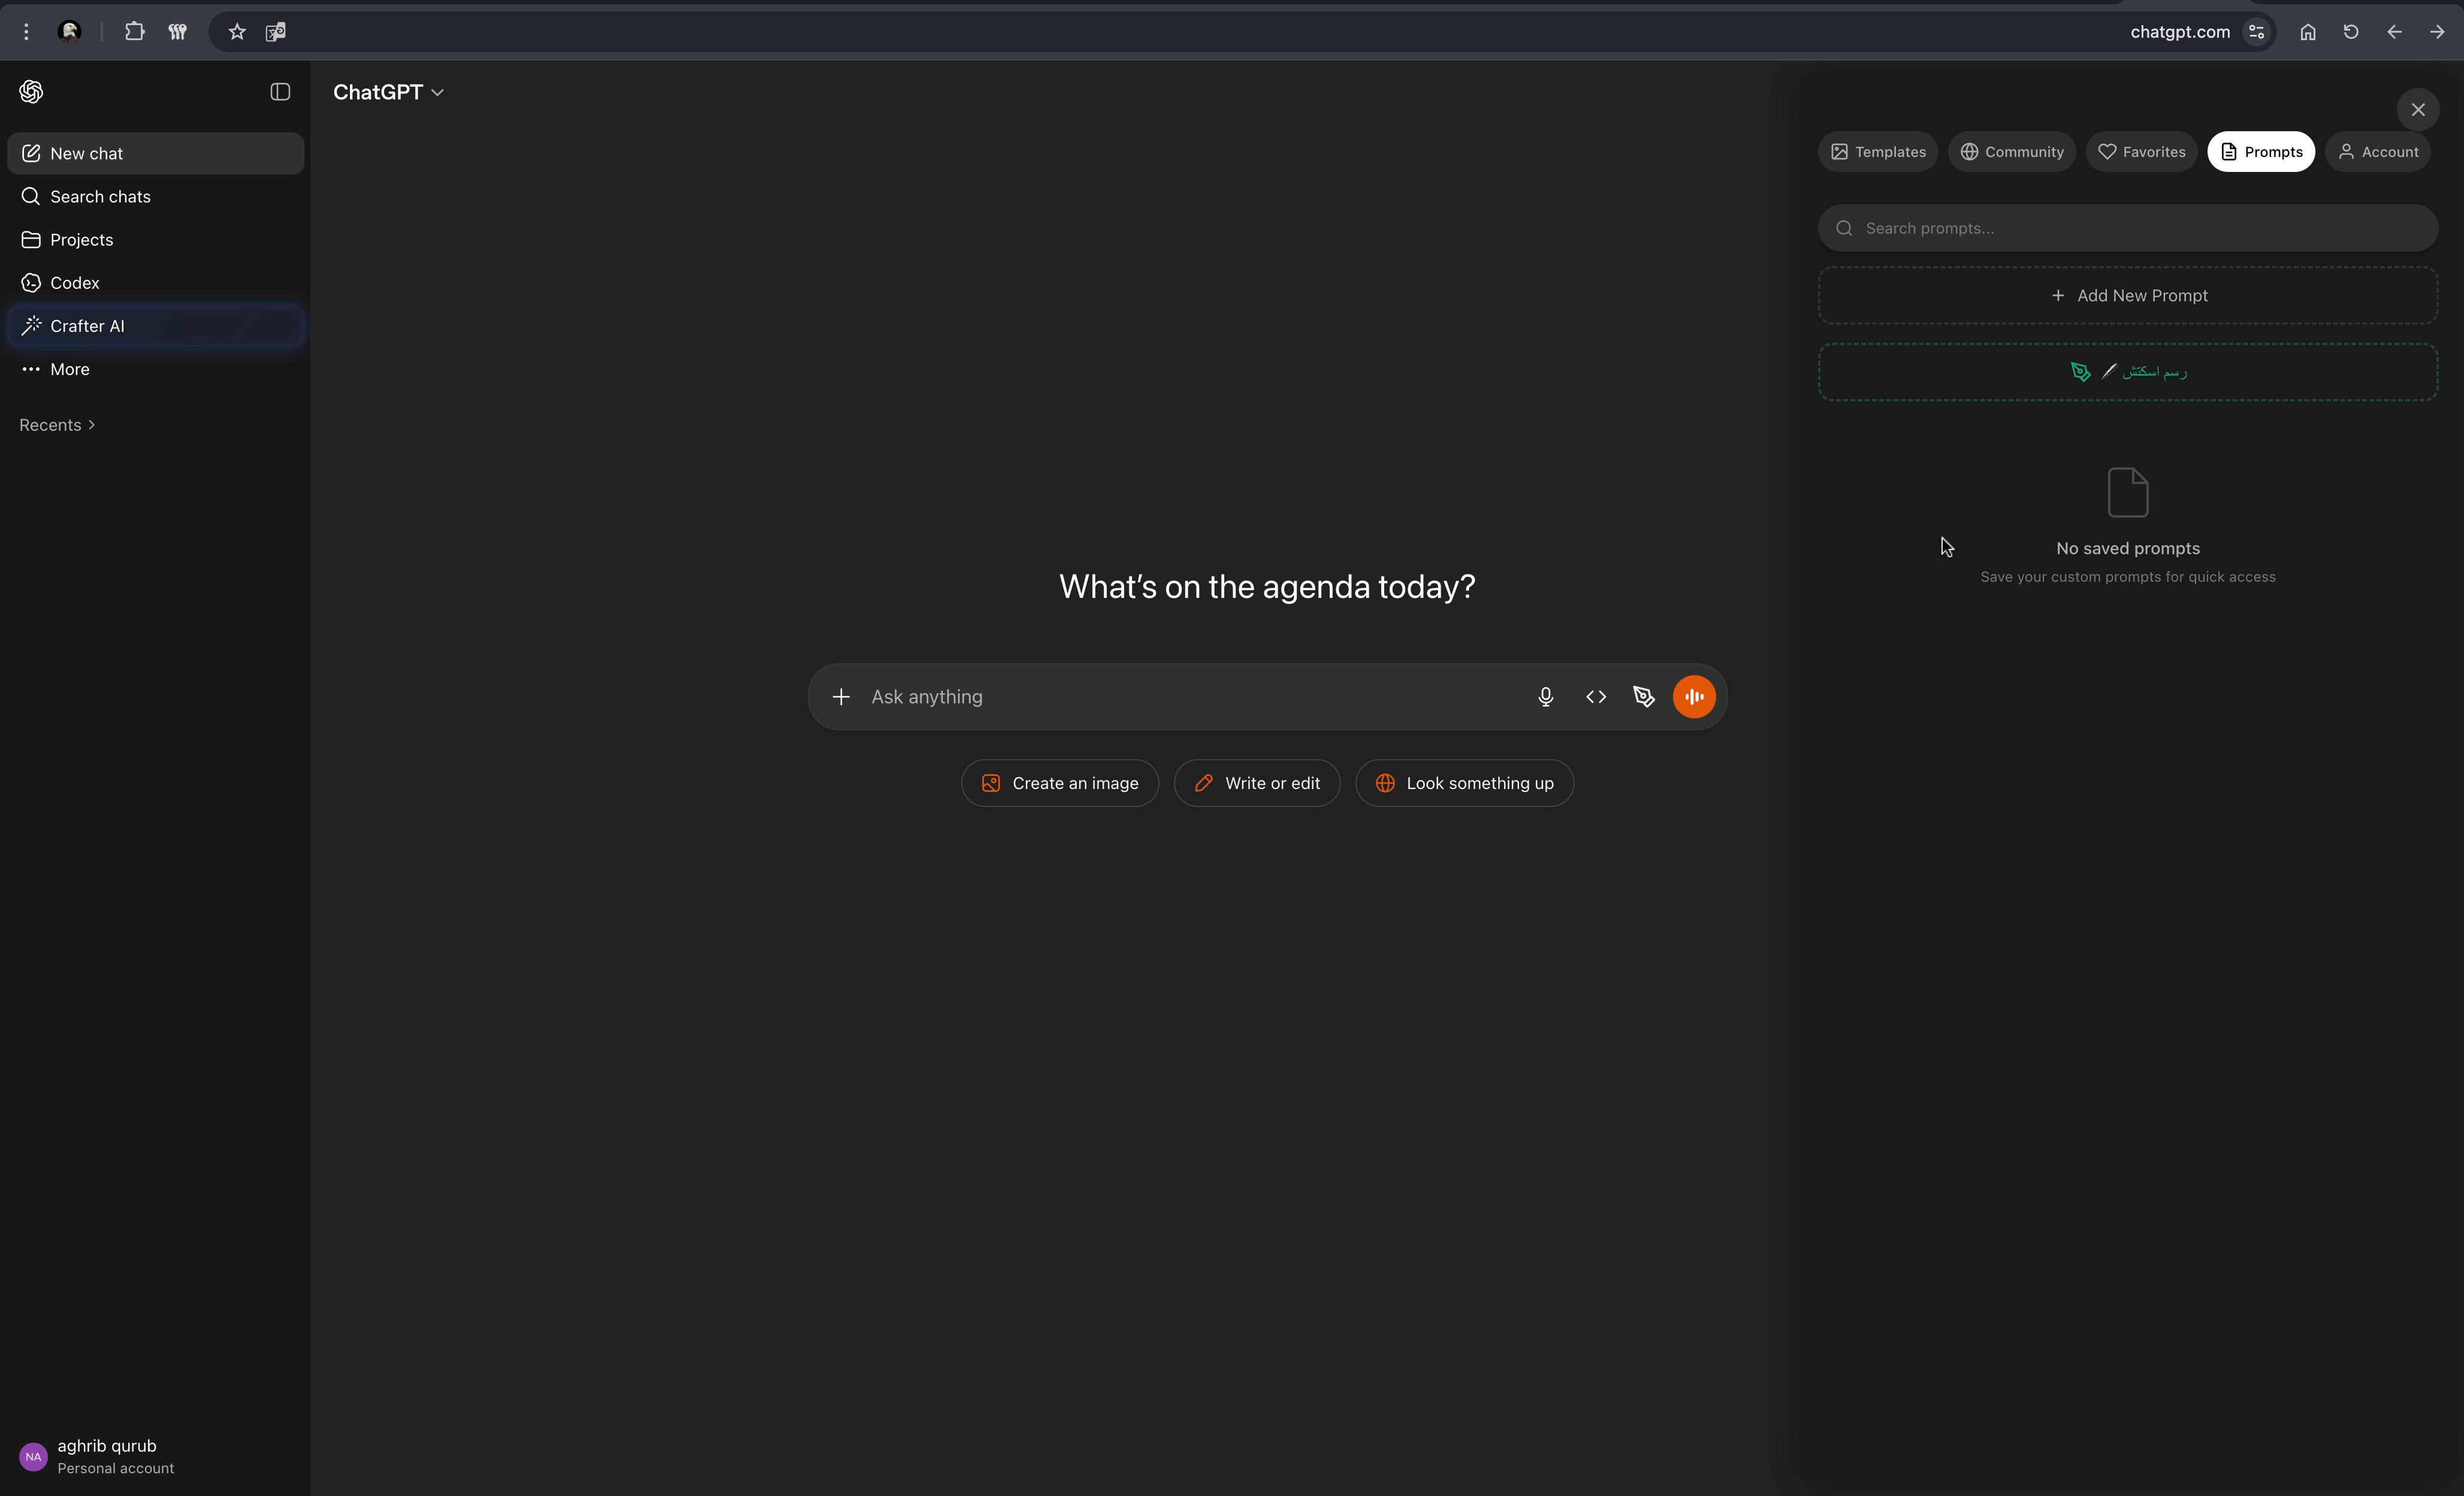The image size is (2464, 1496).
Task: Click Add New Prompt button
Action: [2128, 296]
